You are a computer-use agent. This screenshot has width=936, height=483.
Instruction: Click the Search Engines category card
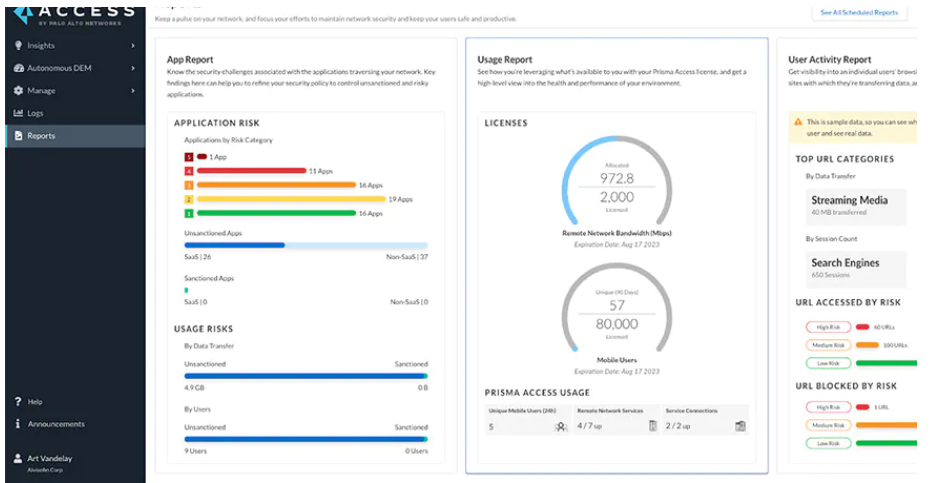coord(856,269)
